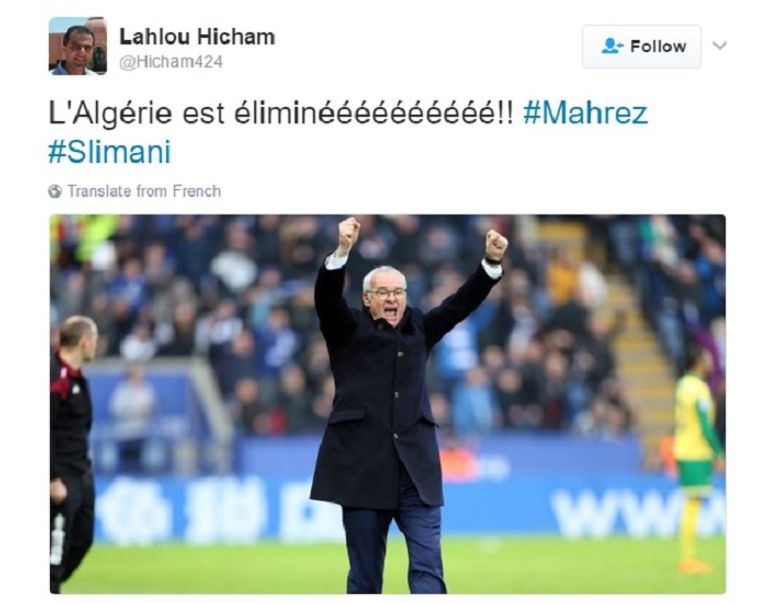This screenshot has width=768, height=603.
Task: Select Translate from French
Action: 144,191
